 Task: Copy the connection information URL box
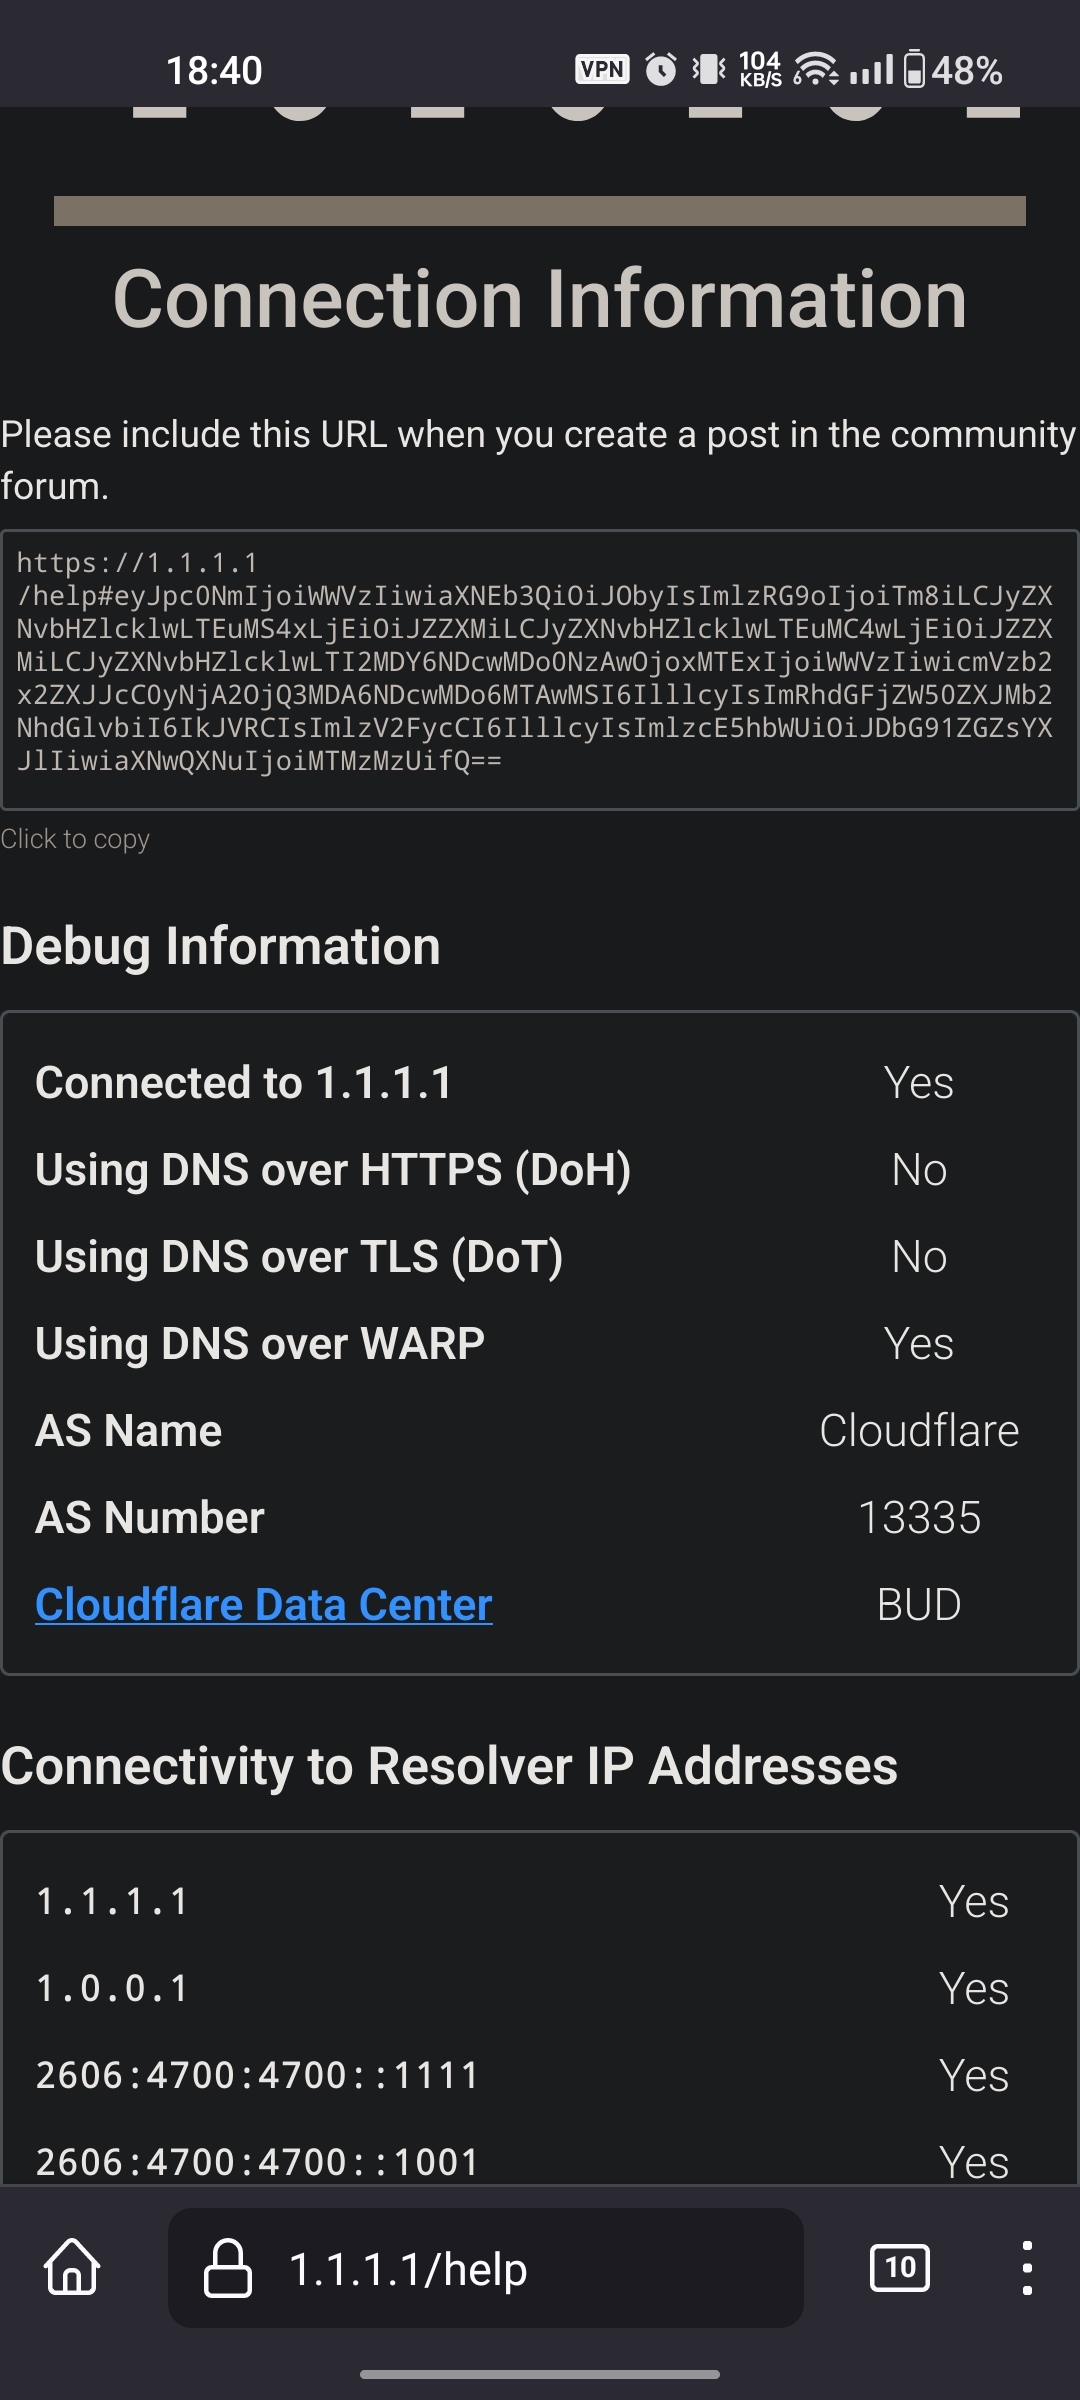(539, 669)
